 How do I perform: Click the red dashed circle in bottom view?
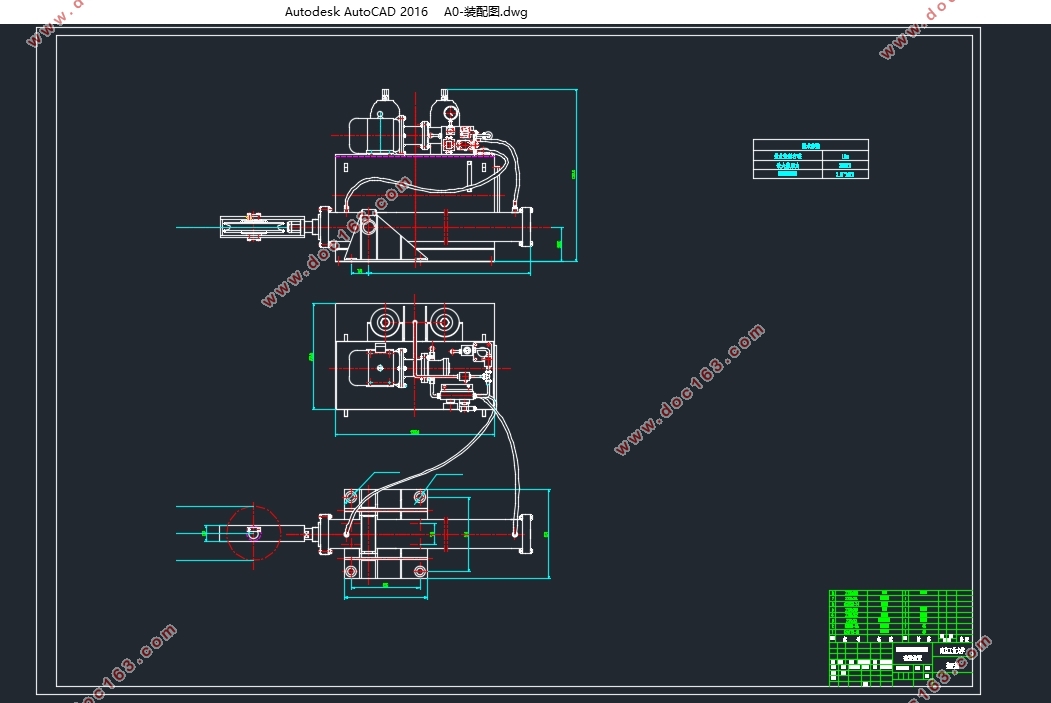pos(253,533)
